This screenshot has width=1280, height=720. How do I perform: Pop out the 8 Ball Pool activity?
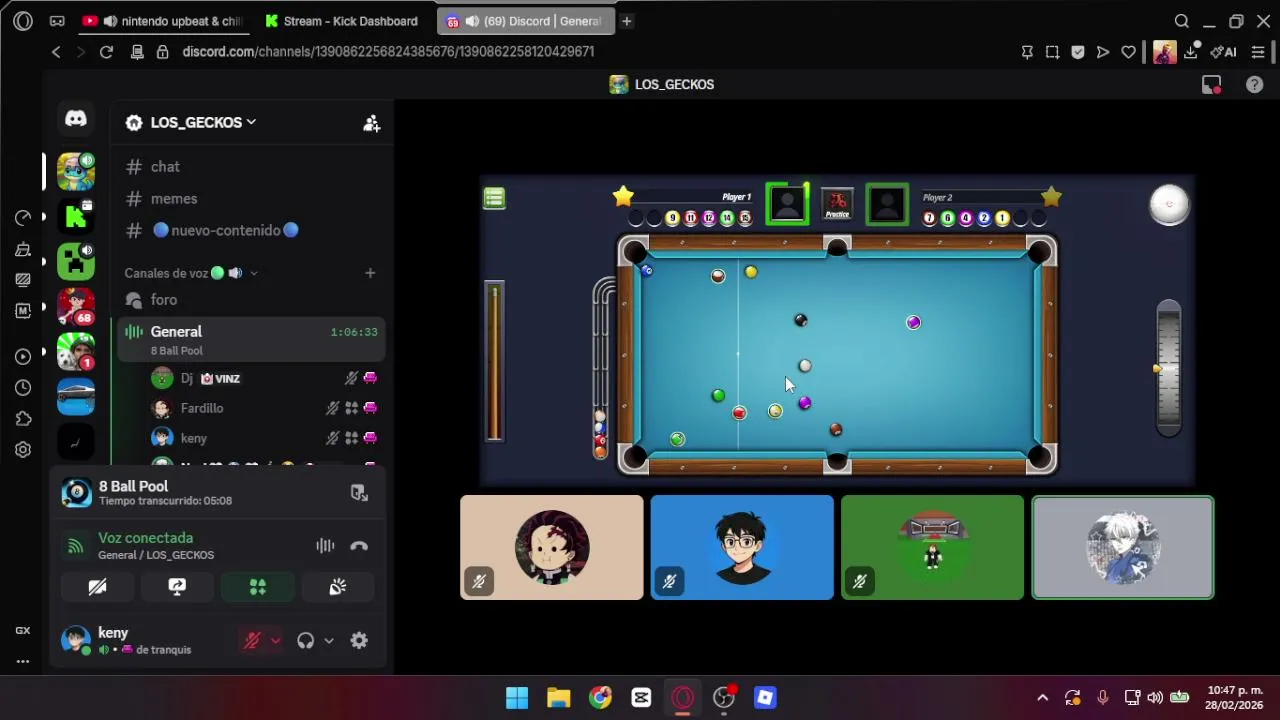pyautogui.click(x=359, y=493)
